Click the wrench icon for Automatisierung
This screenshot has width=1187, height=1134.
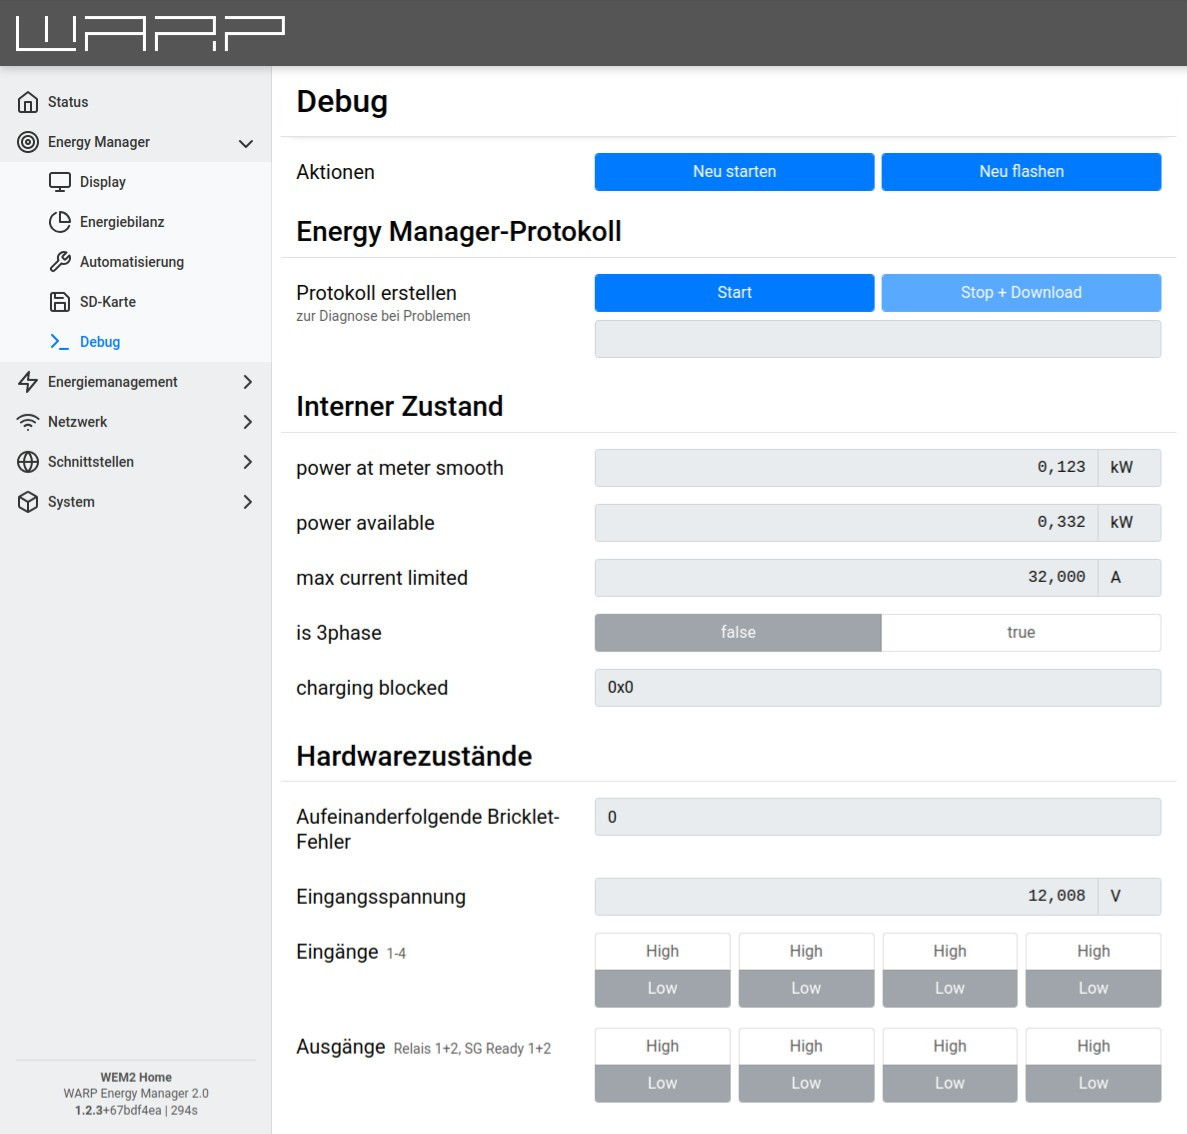point(60,262)
